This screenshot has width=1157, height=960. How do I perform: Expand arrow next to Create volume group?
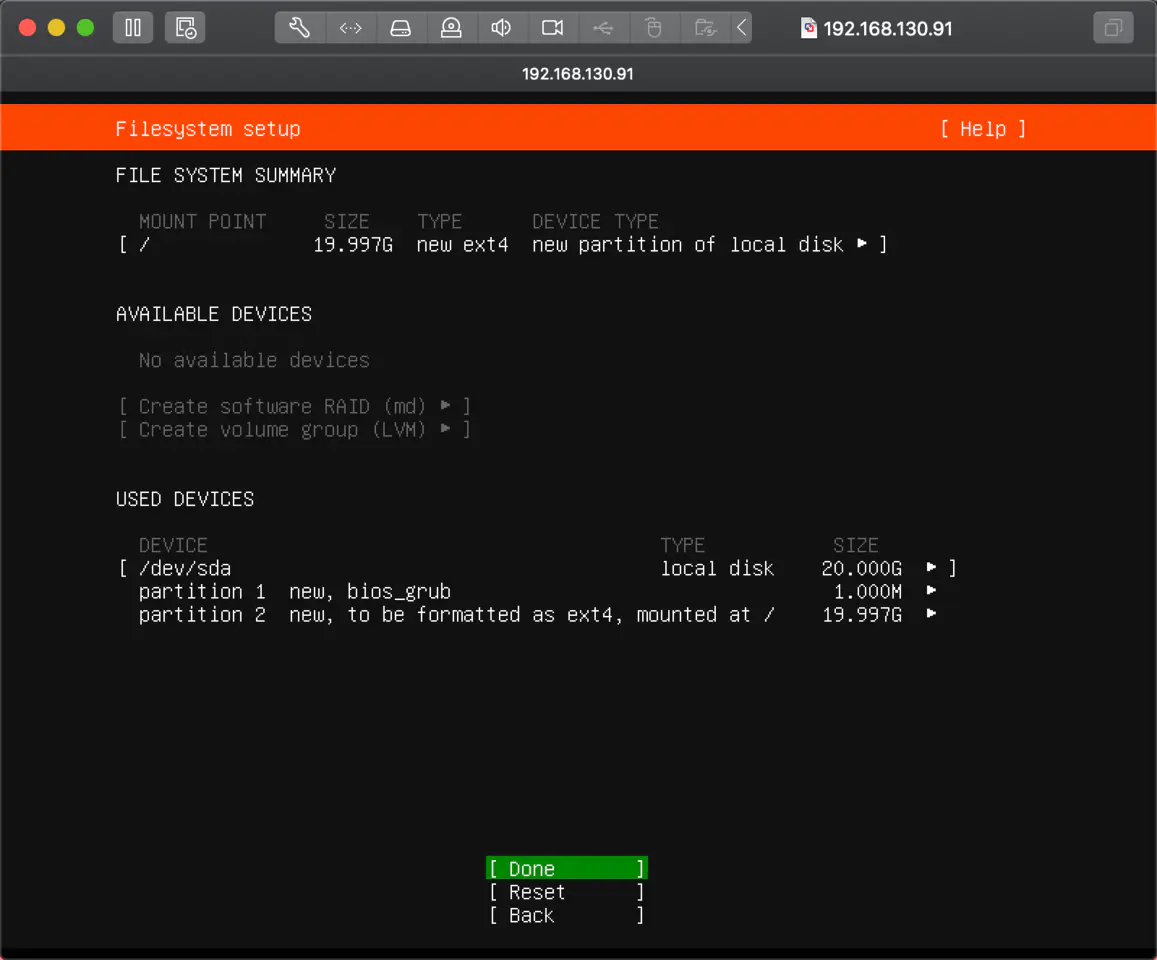tap(446, 428)
